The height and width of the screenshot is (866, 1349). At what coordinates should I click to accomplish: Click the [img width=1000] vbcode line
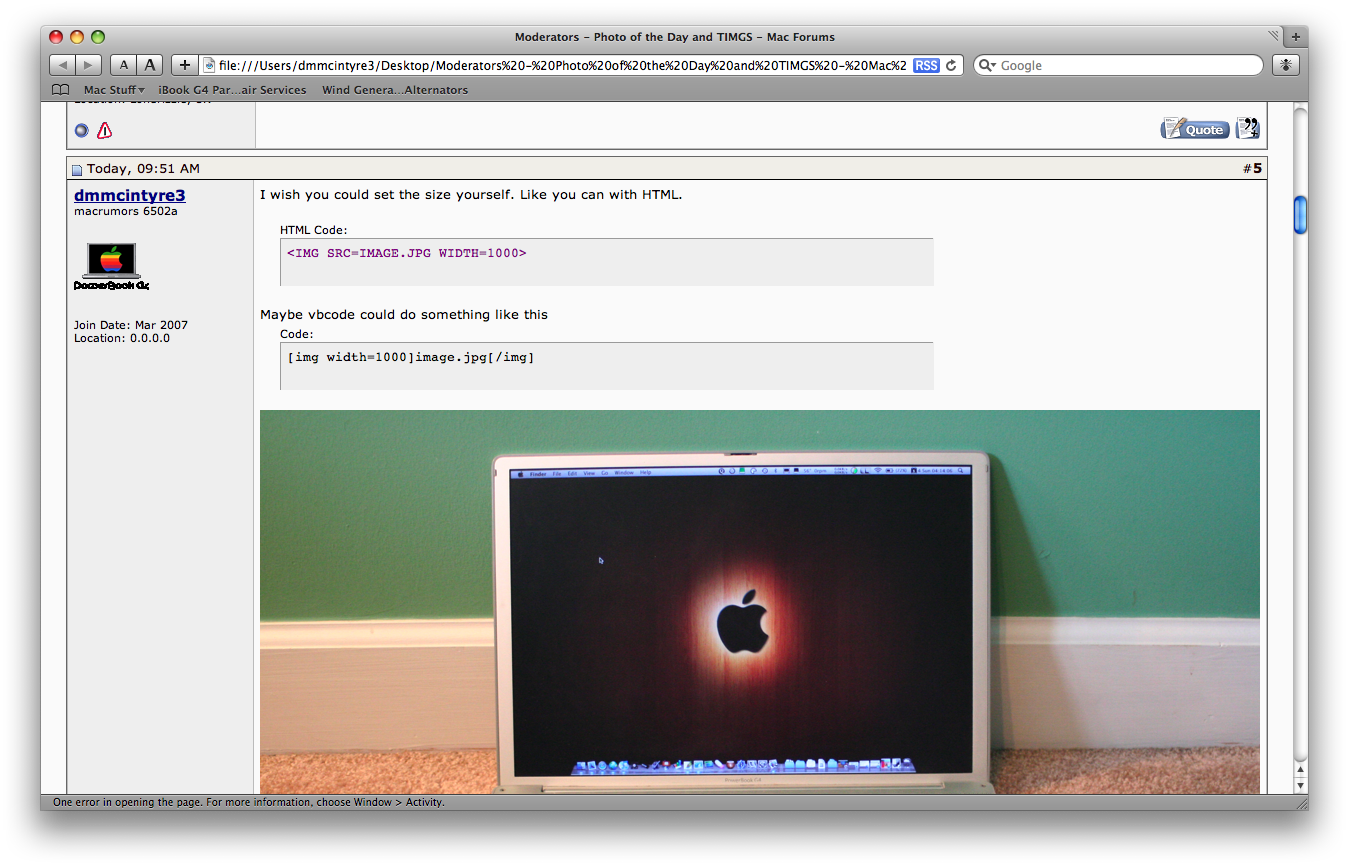(411, 357)
